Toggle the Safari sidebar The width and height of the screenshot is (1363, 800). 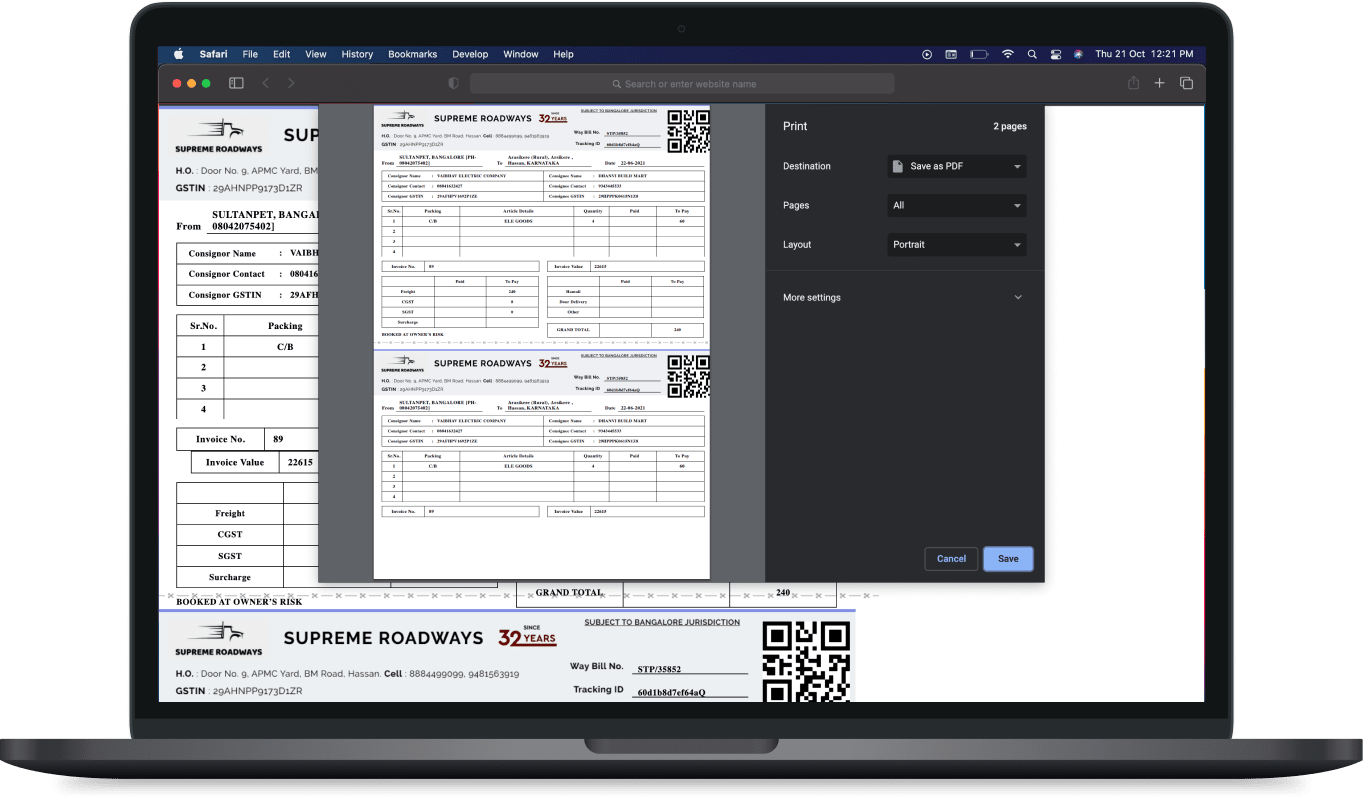(236, 83)
